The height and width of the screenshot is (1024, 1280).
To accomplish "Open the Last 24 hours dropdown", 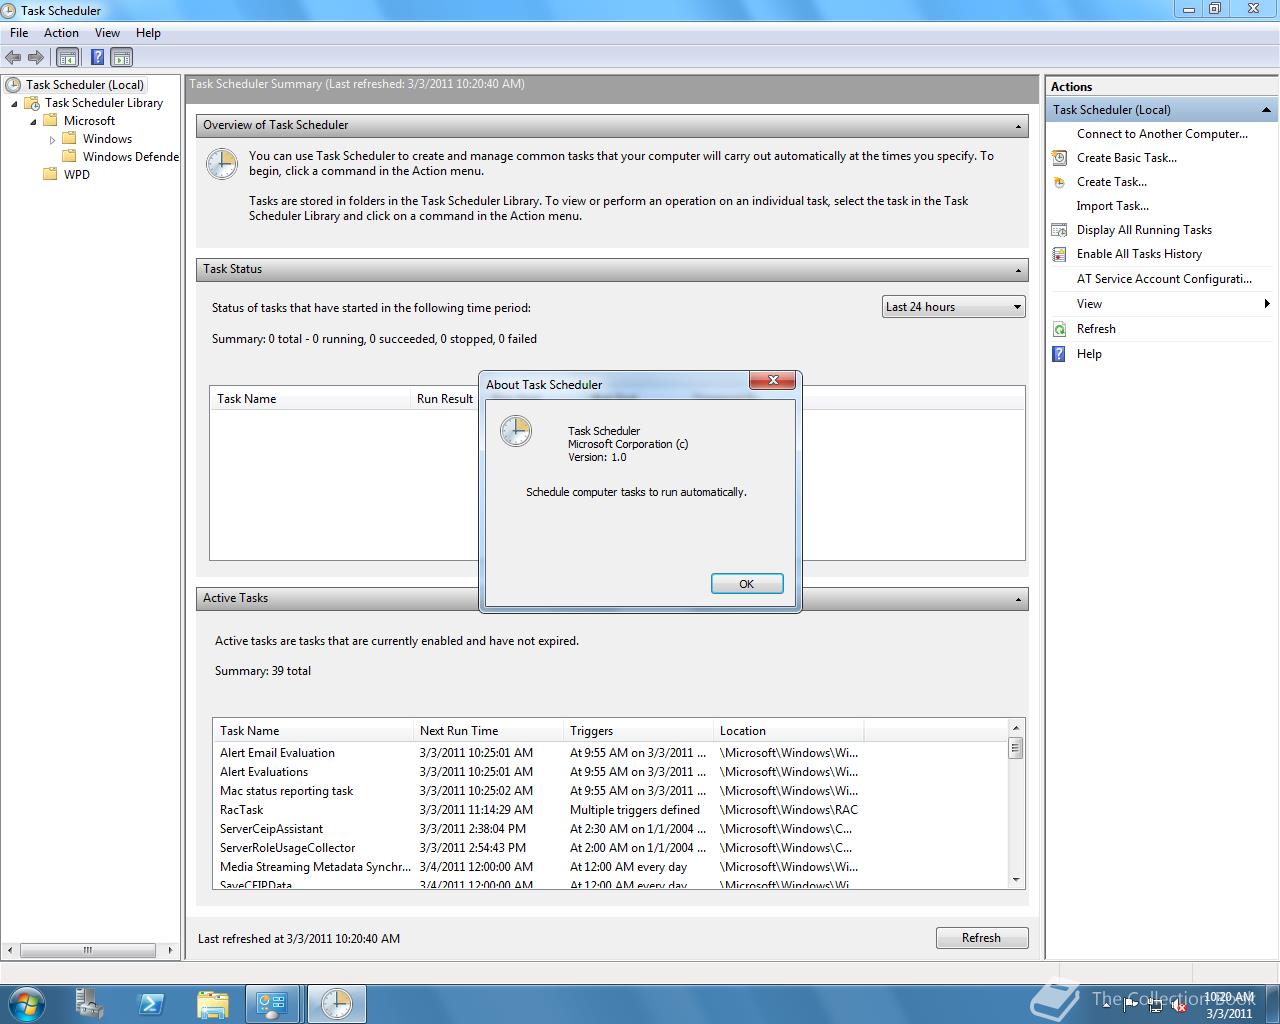I will coord(954,307).
